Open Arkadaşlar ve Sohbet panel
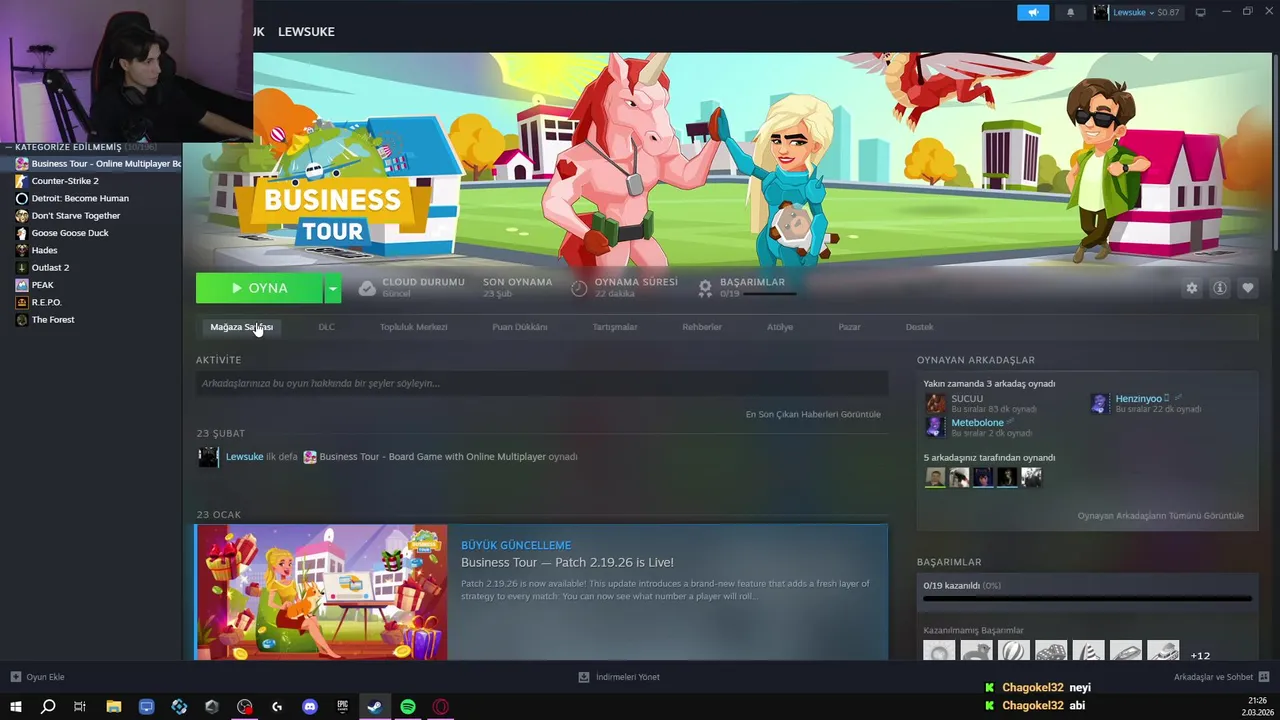This screenshot has height=720, width=1280. pyautogui.click(x=1222, y=677)
